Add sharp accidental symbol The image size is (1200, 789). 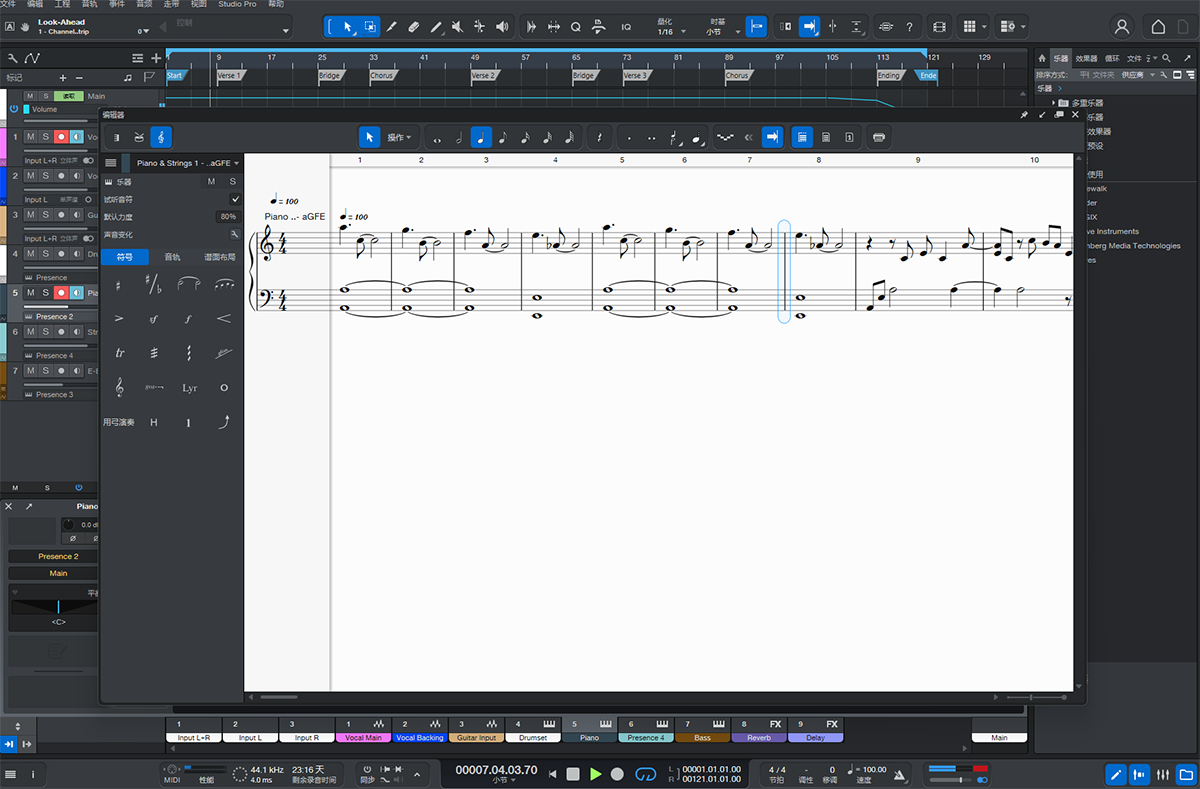click(x=120, y=285)
